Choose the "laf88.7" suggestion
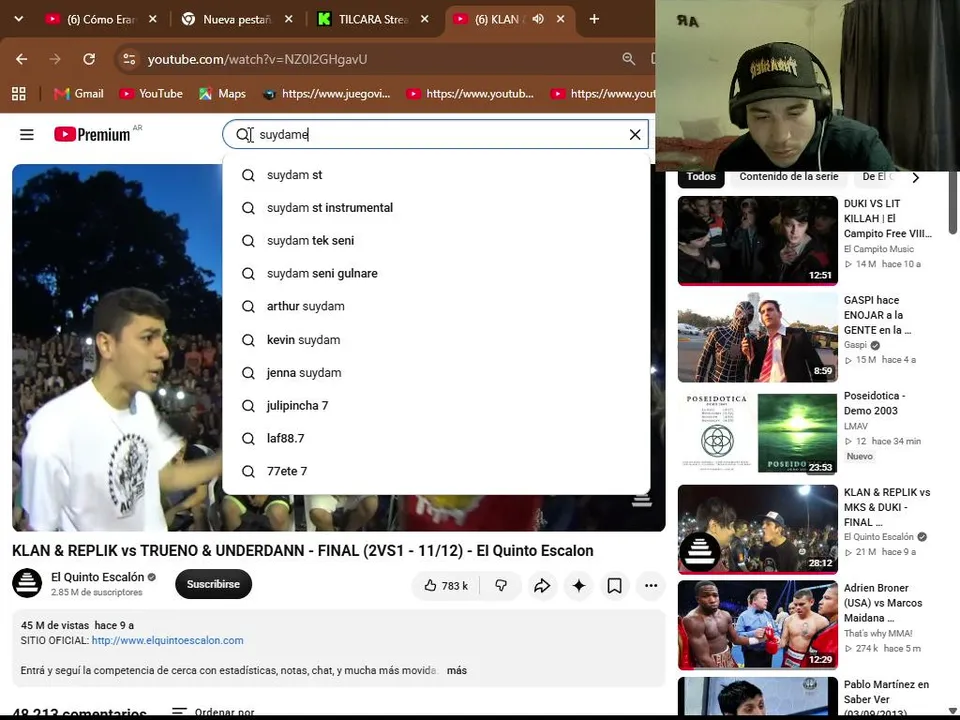 tap(436, 438)
